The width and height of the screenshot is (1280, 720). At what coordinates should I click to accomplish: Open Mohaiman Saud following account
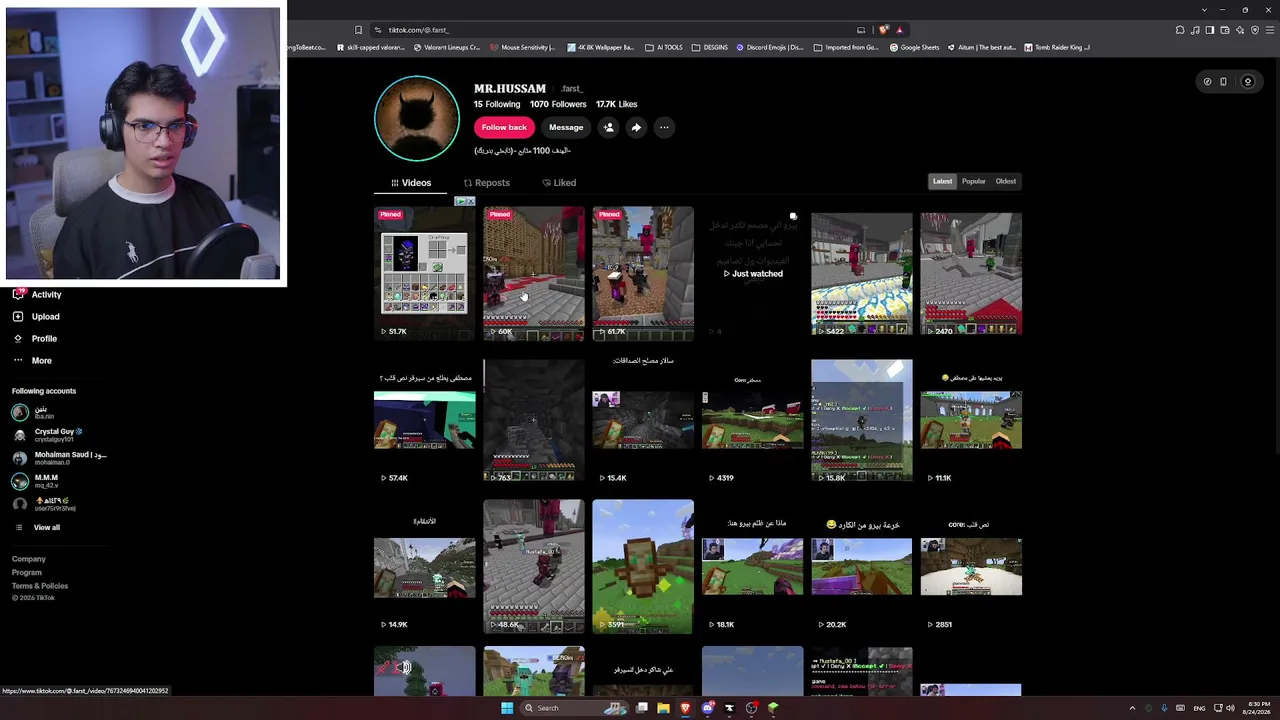(60, 458)
